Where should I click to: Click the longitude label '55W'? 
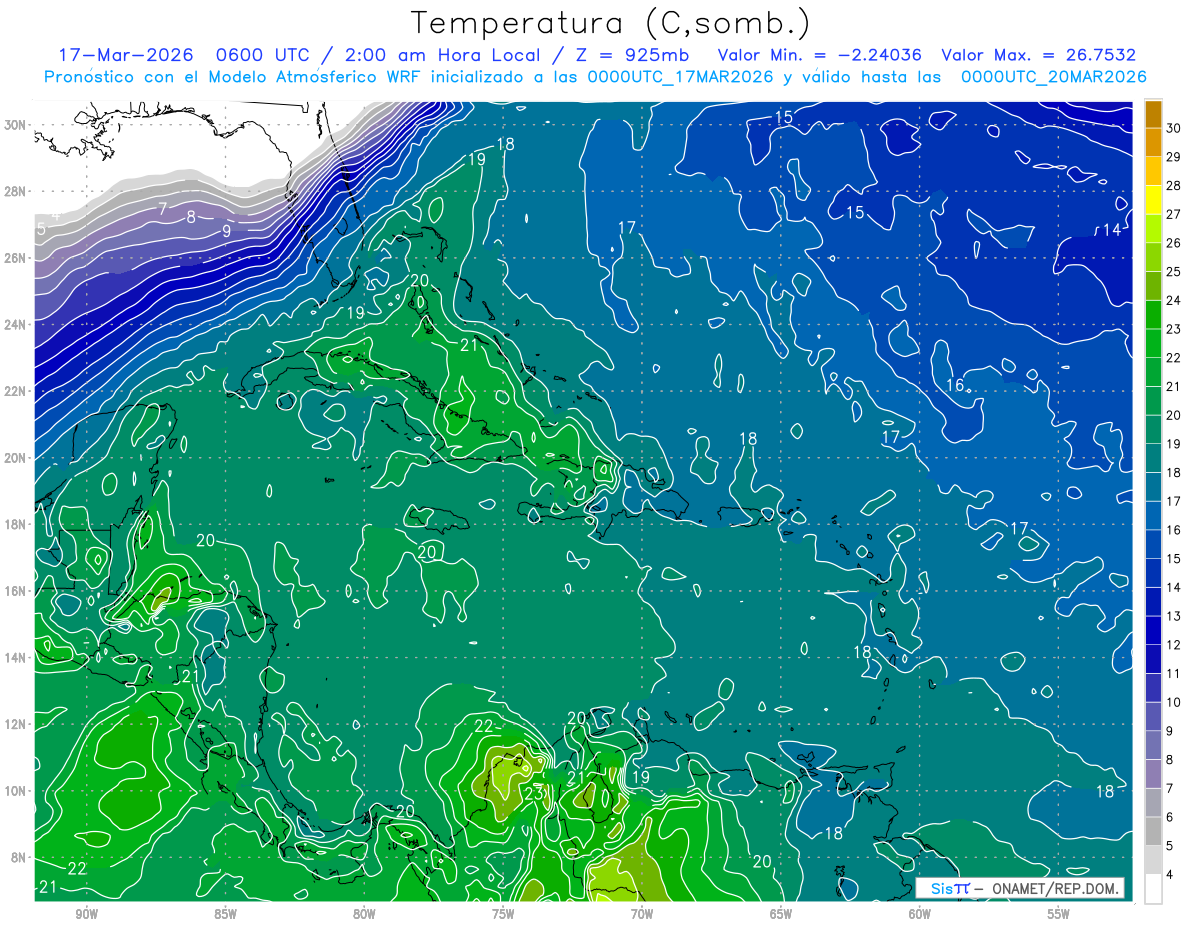tap(1059, 915)
